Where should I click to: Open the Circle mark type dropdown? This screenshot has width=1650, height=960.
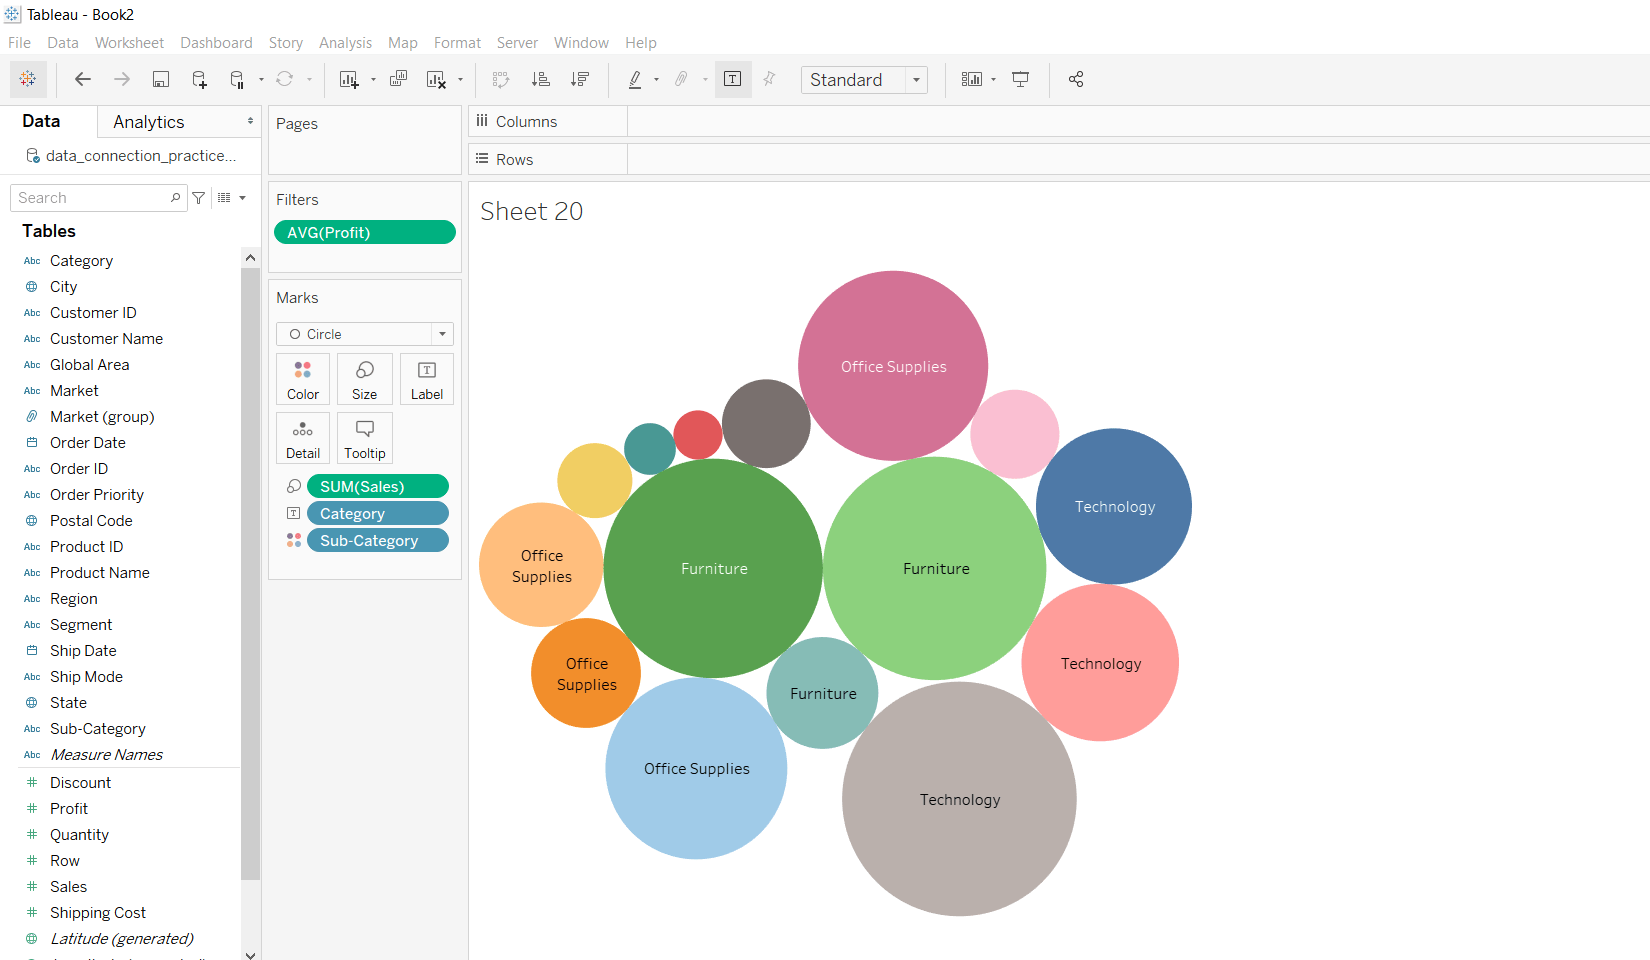(x=365, y=334)
